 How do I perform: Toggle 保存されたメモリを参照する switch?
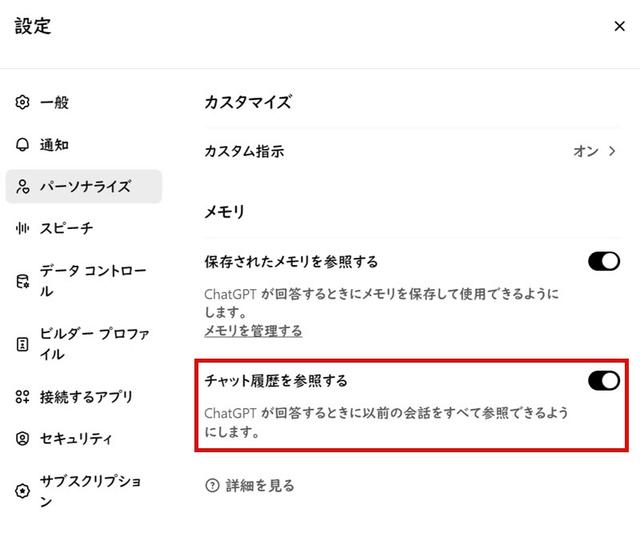pos(604,262)
